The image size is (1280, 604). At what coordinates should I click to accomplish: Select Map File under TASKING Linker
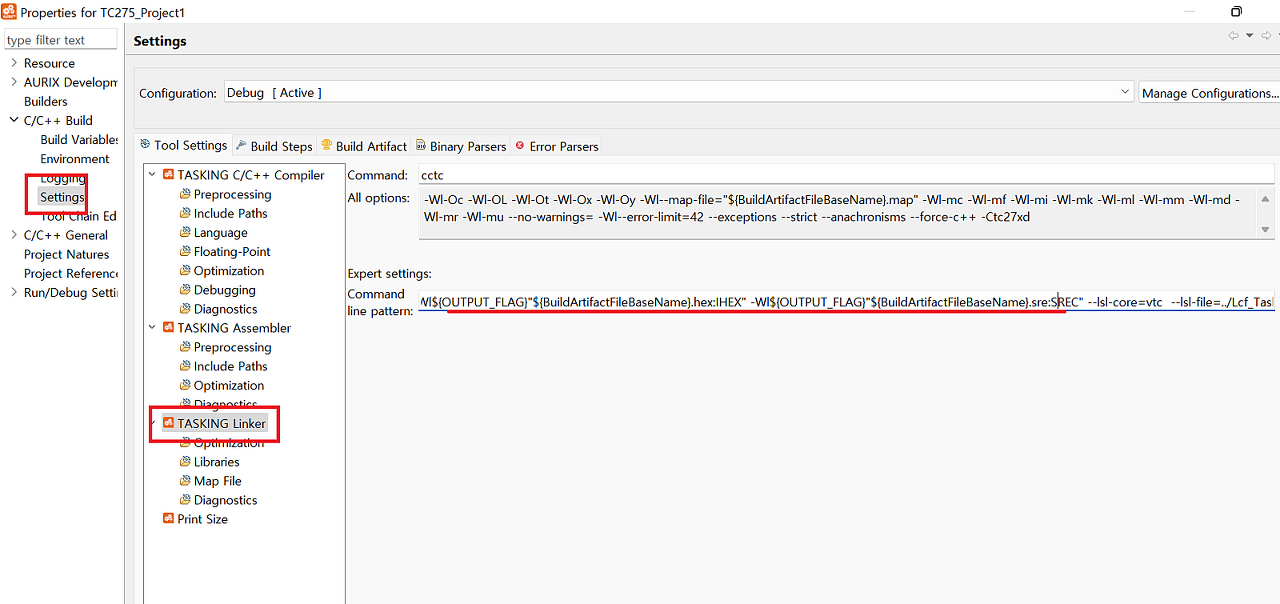[218, 481]
